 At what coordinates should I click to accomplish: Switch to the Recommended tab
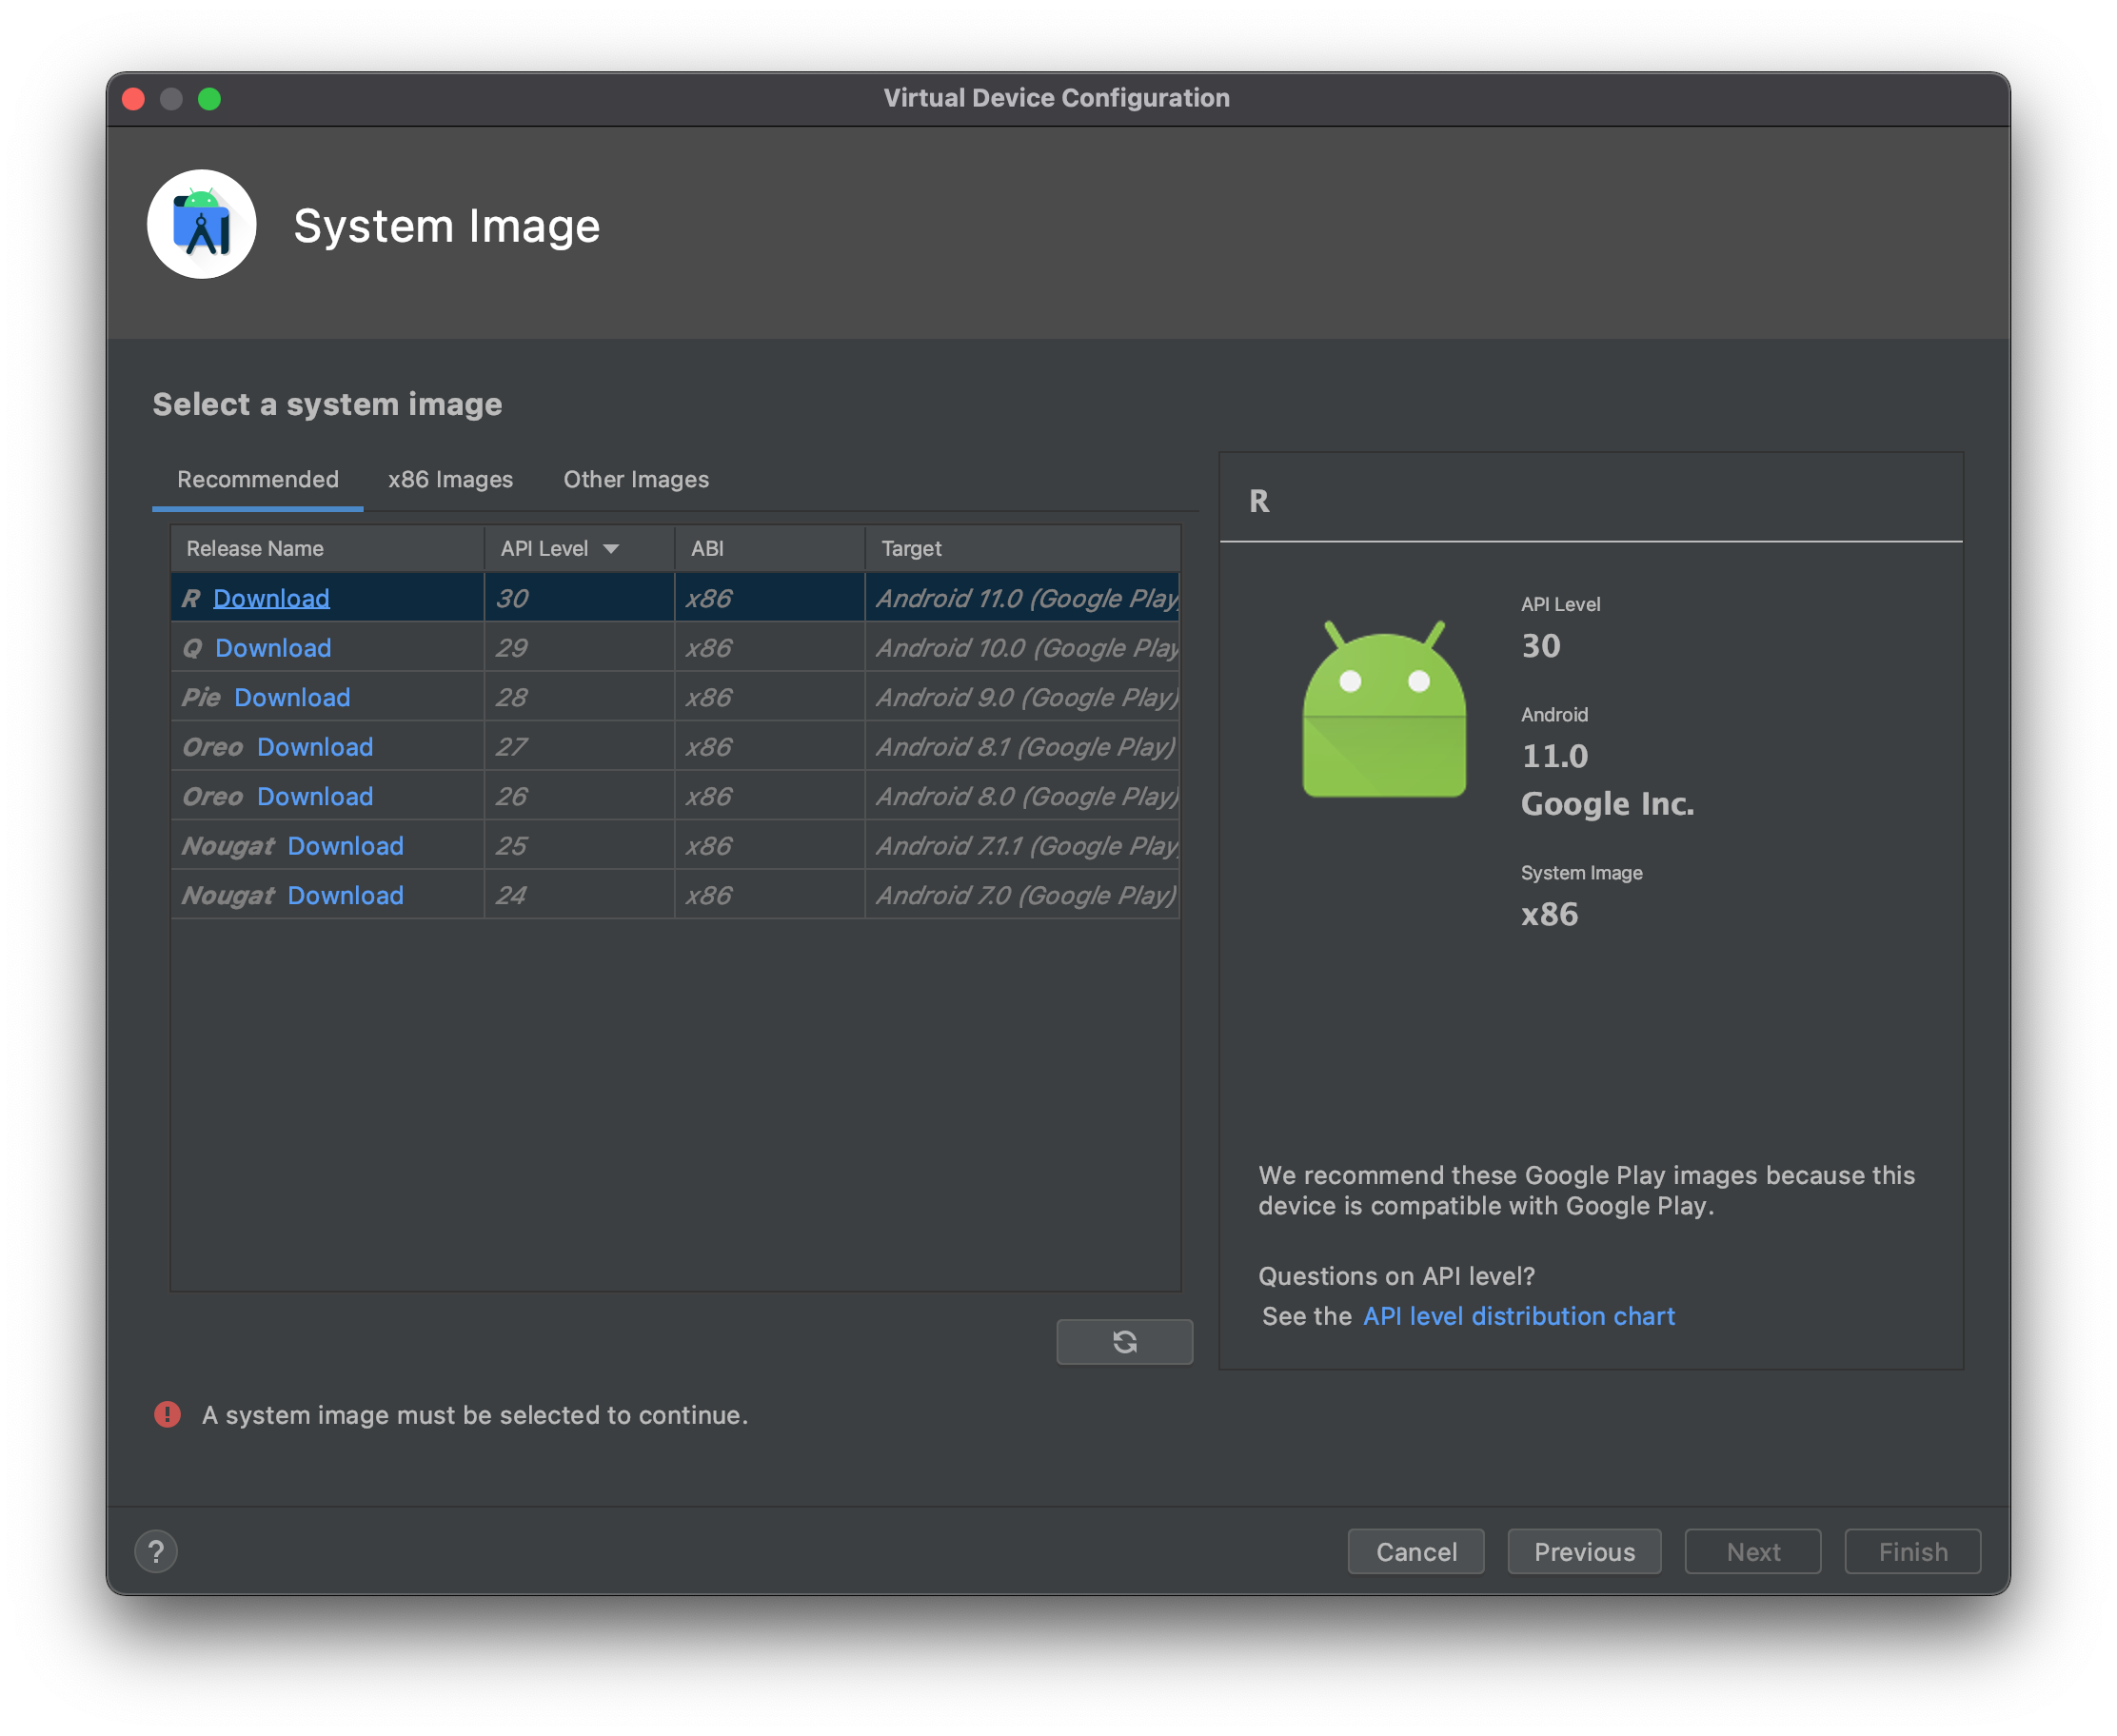258,479
